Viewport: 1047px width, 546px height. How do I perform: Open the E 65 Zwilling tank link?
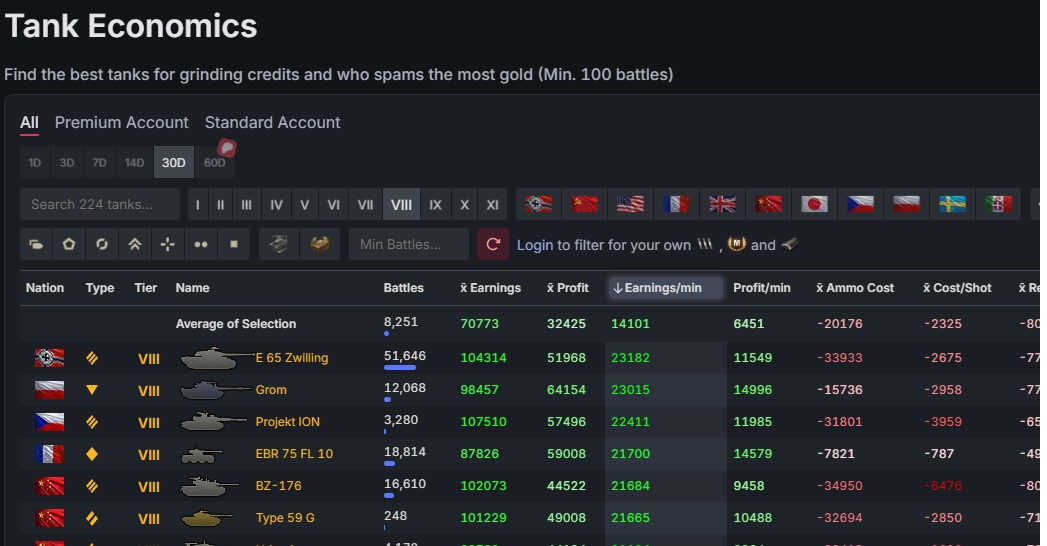click(x=291, y=358)
